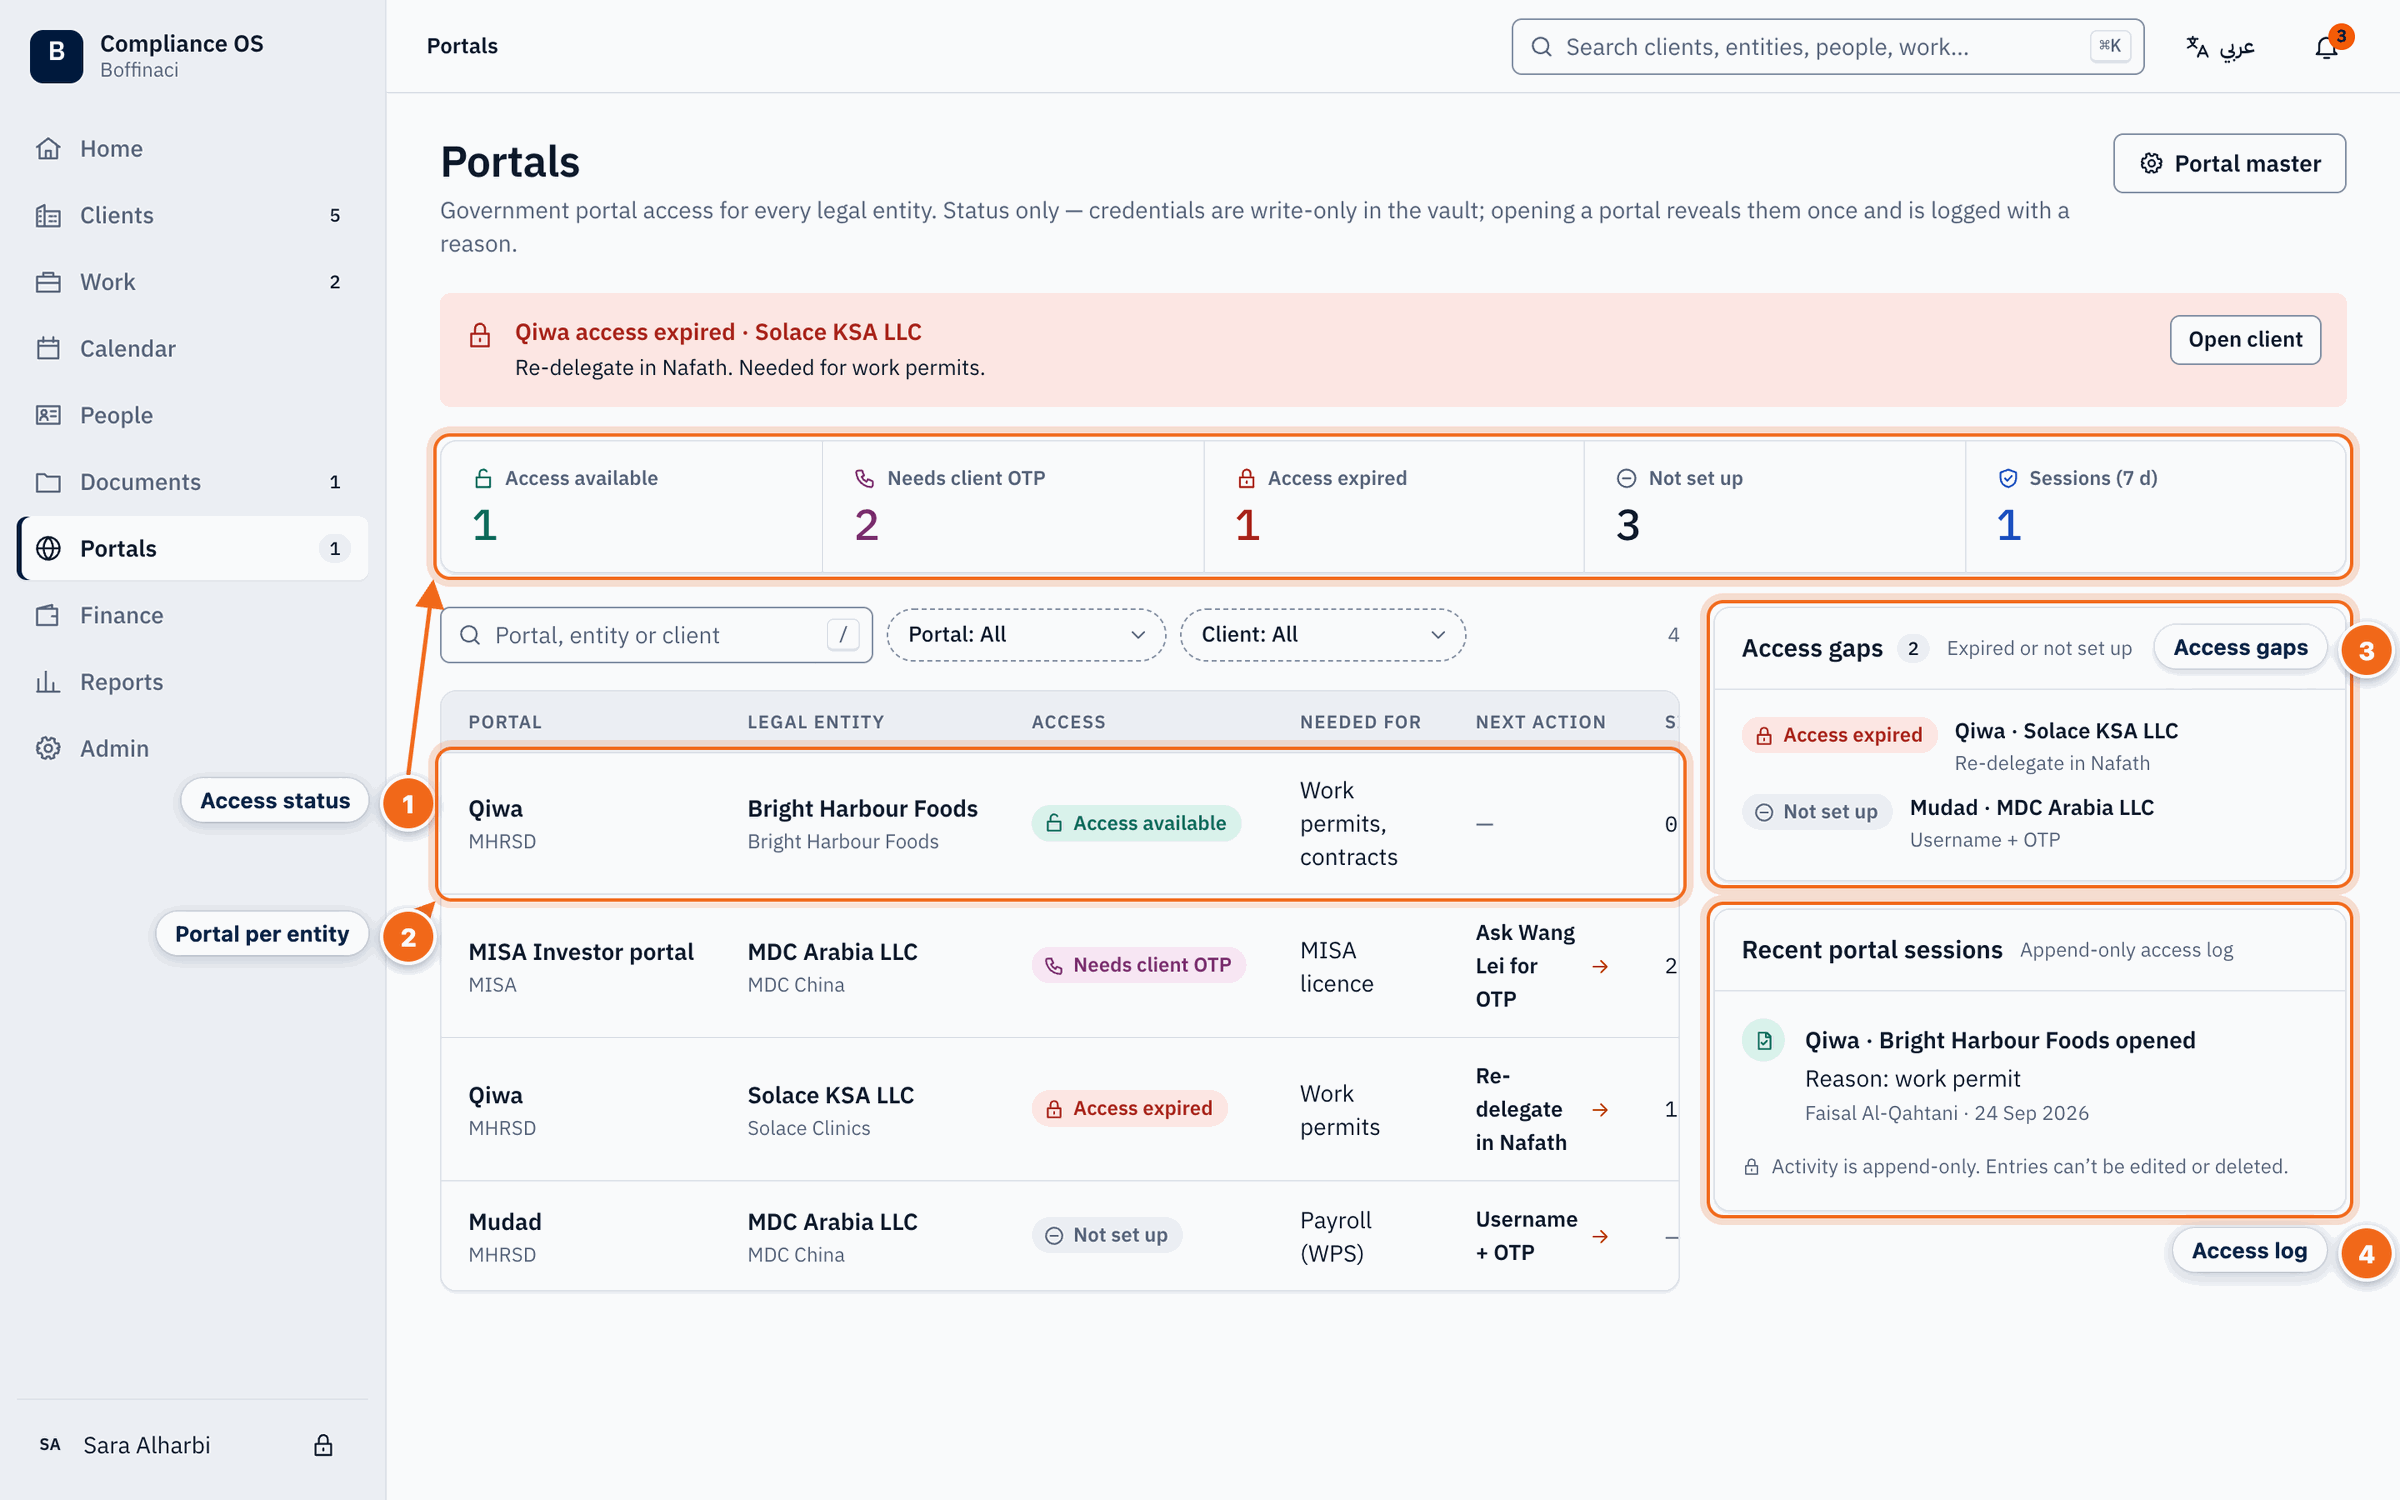Open the Portal: All filter dropdown
Screen dimensions: 2400x1500
point(1026,635)
